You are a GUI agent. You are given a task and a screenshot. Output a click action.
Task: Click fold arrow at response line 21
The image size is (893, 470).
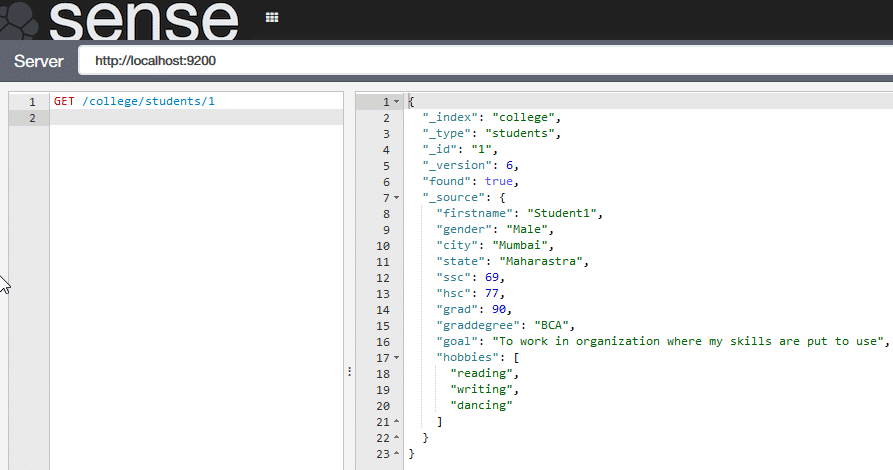pyautogui.click(x=397, y=422)
